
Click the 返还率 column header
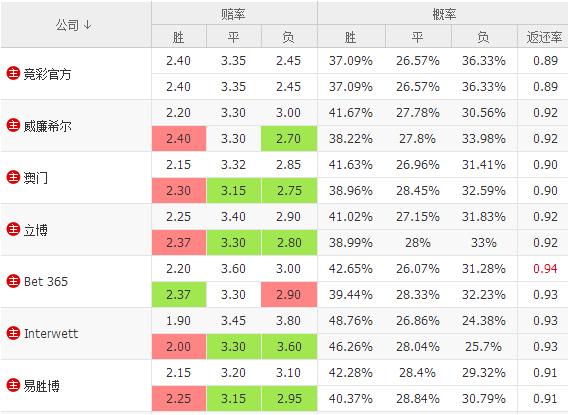544,37
